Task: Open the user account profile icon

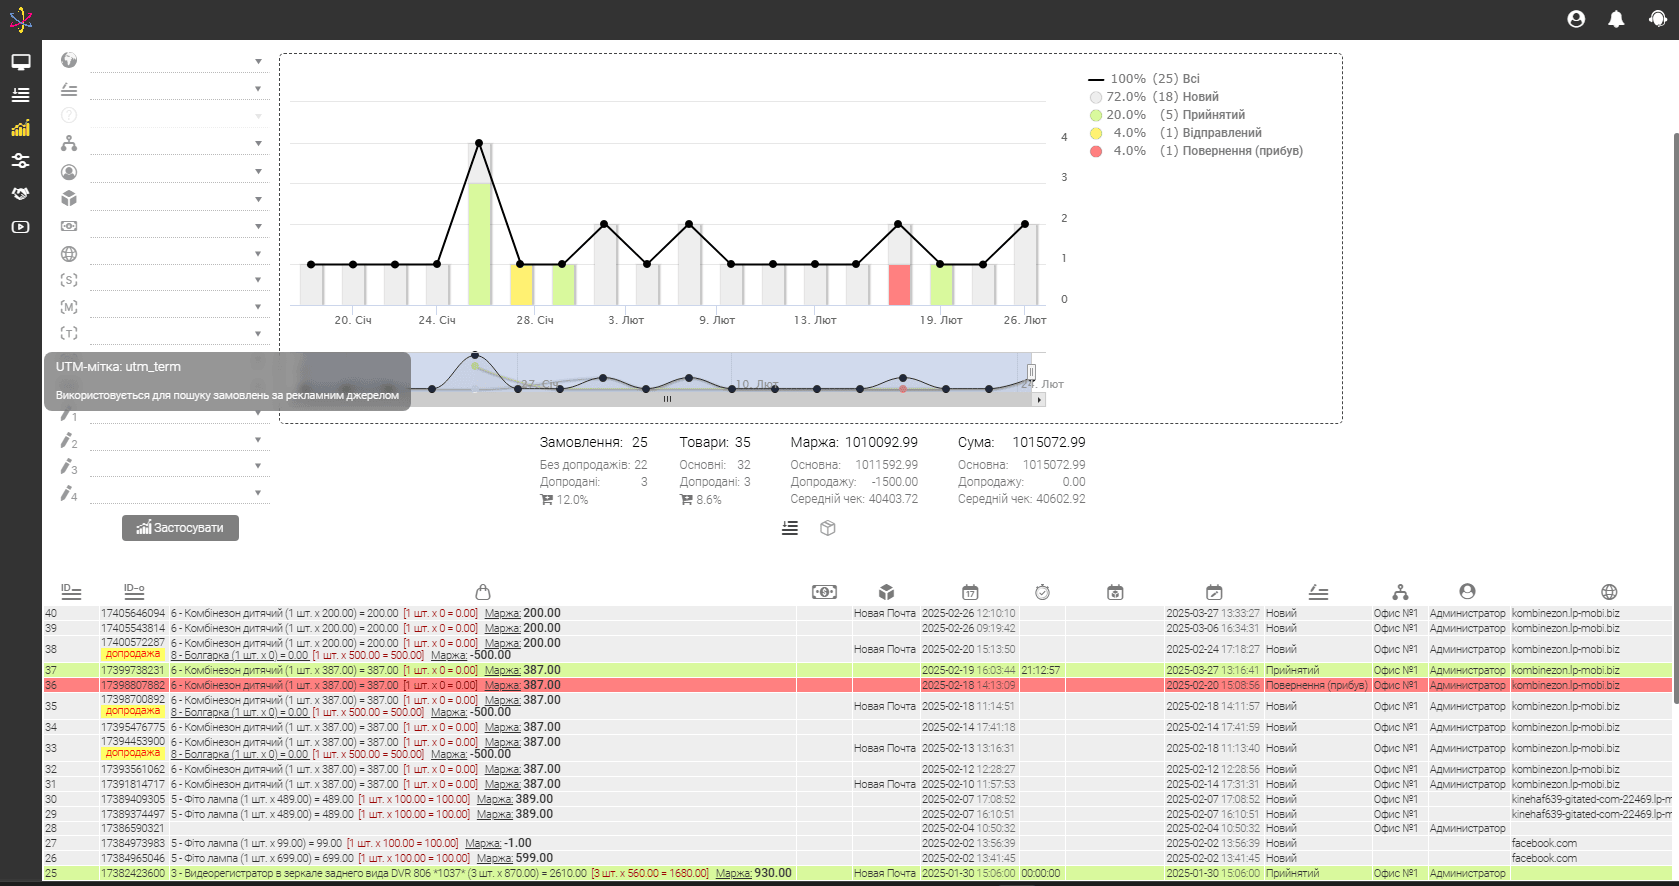Action: pyautogui.click(x=1576, y=19)
